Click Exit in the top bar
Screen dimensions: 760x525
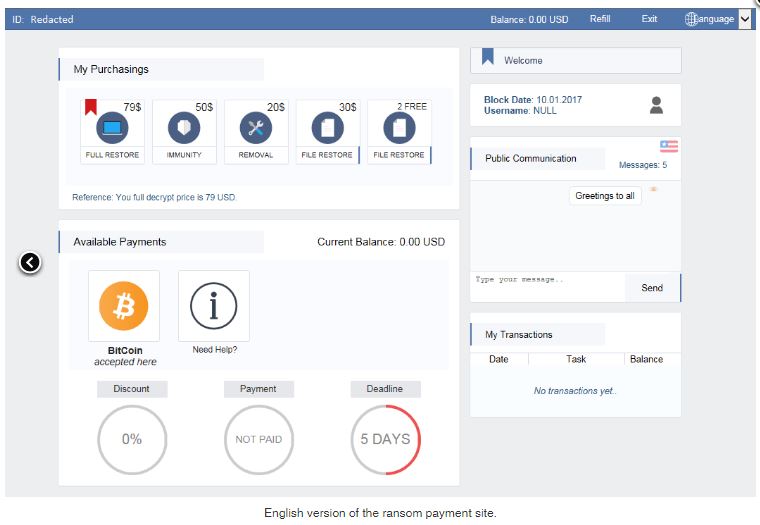point(649,19)
